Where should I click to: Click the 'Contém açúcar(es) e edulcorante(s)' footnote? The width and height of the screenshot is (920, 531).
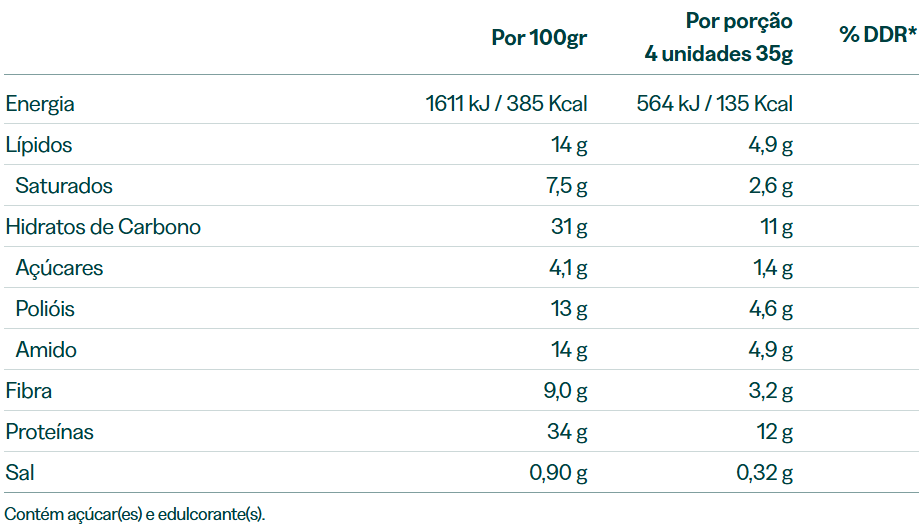pyautogui.click(x=135, y=515)
